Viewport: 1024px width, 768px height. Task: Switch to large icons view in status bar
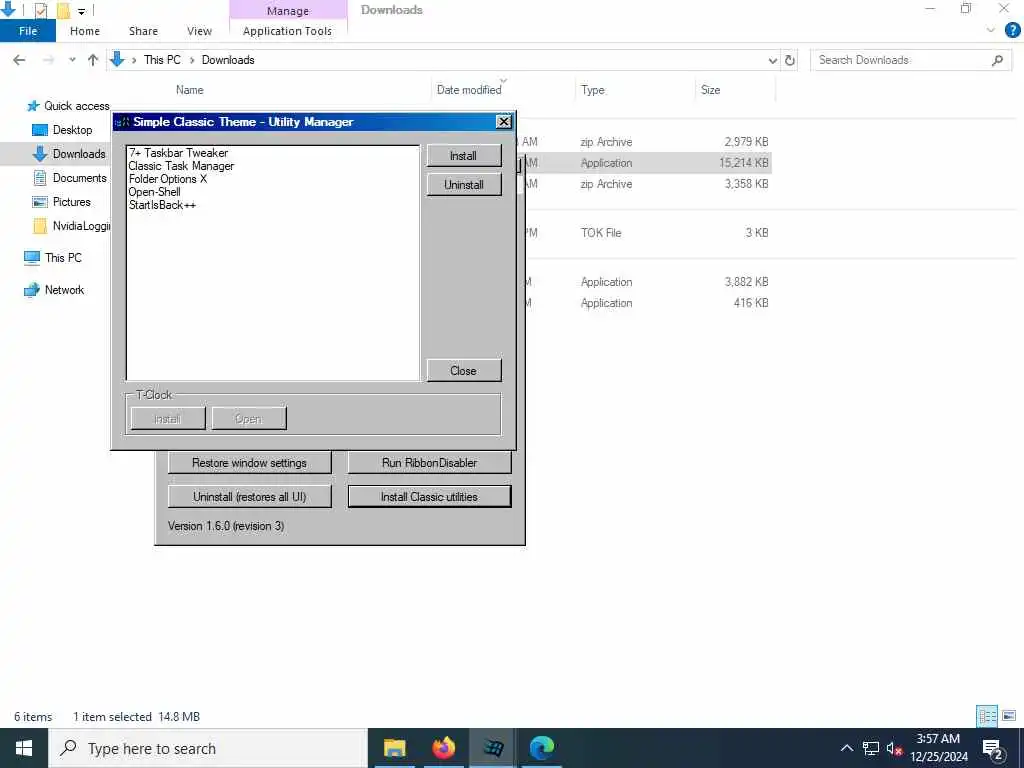click(x=1009, y=716)
